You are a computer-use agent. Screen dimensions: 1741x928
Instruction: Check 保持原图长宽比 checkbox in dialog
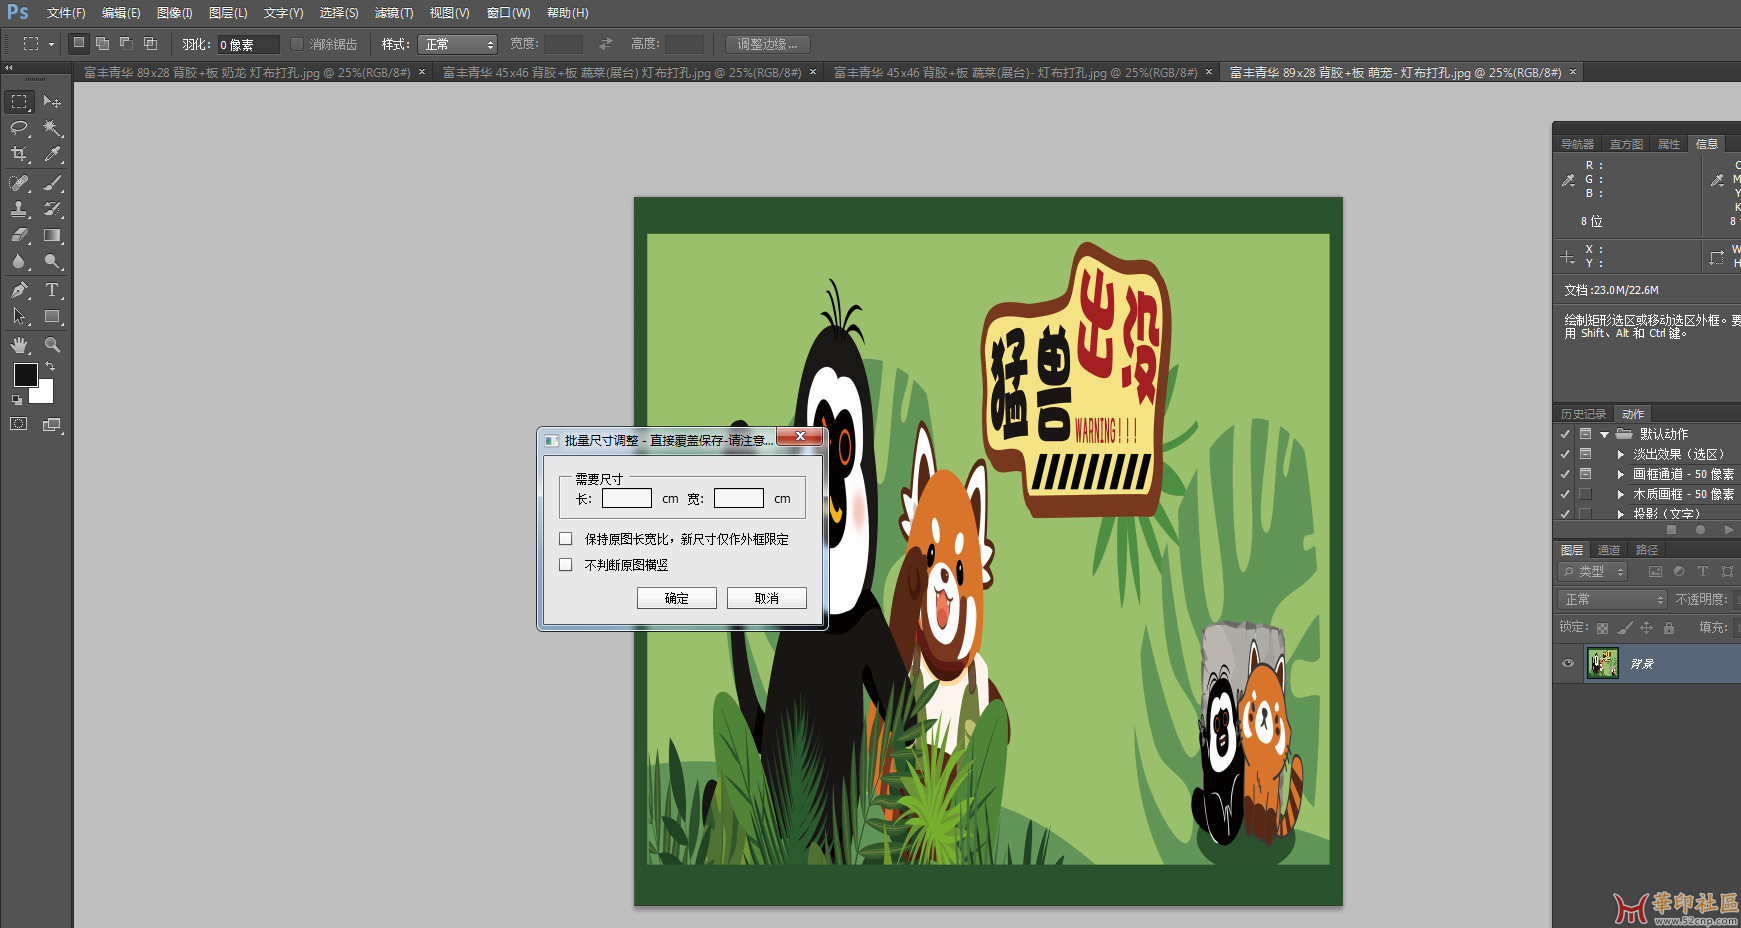pos(566,539)
